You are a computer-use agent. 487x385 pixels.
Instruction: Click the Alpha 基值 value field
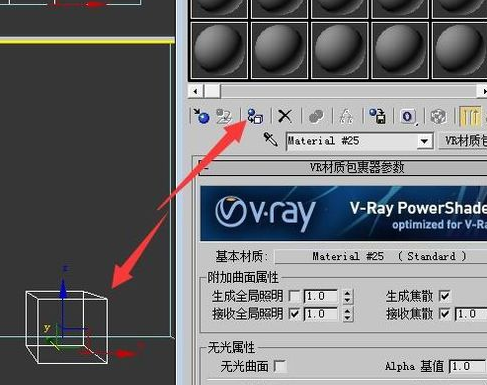[x=467, y=366]
